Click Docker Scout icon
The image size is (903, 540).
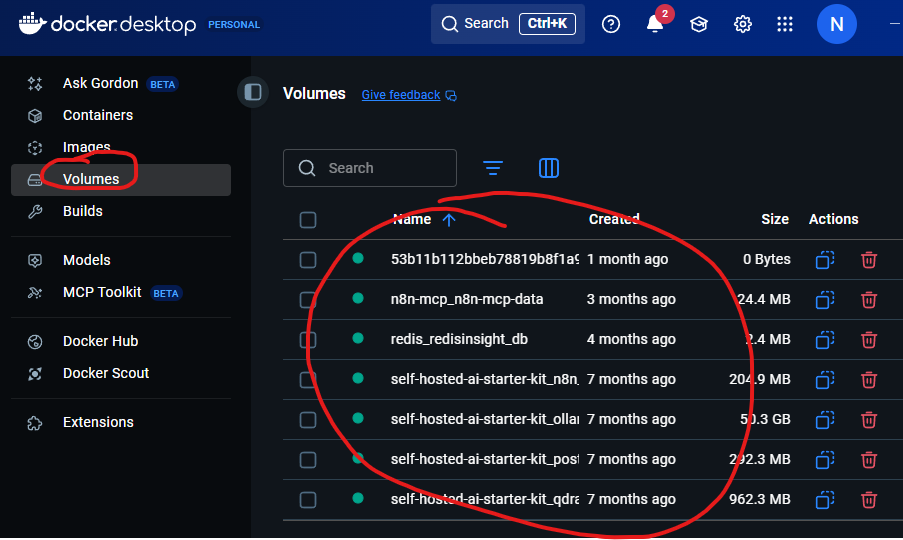click(35, 374)
